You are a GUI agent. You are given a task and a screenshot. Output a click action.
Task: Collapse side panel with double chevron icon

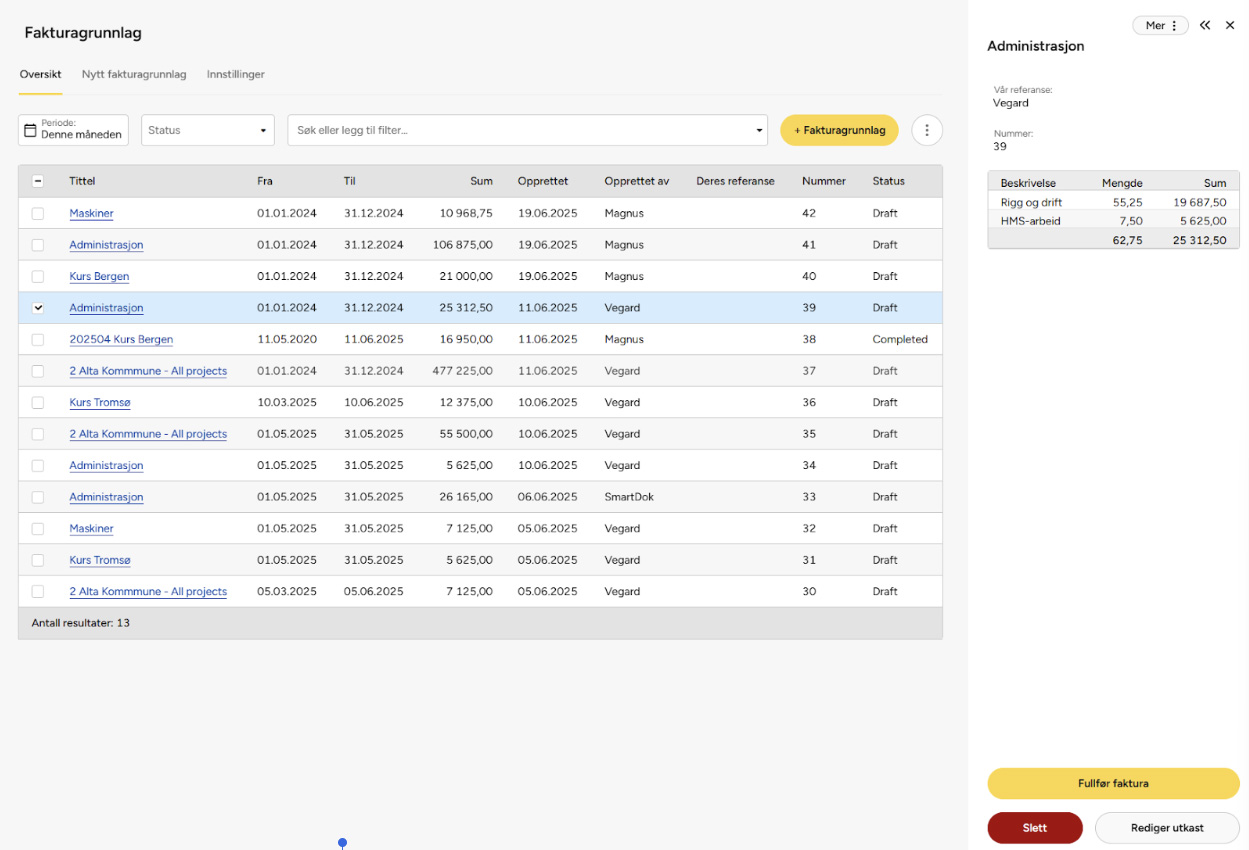pos(1205,25)
